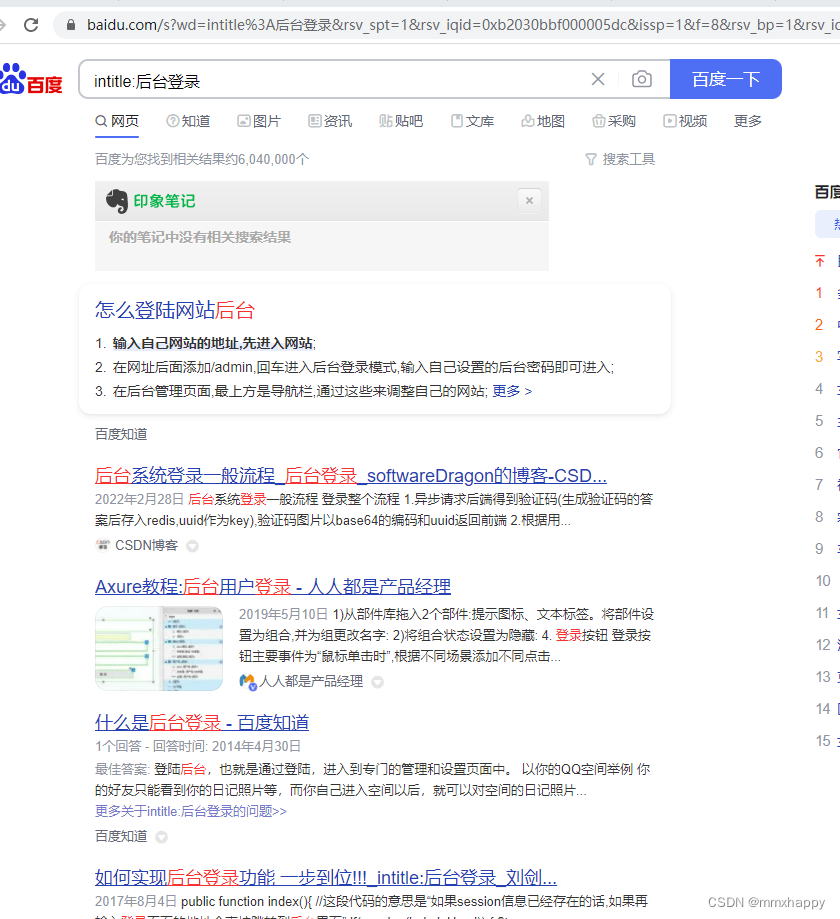Switch to the 视频 tab
Viewport: 840px width, 919px height.
685,121
